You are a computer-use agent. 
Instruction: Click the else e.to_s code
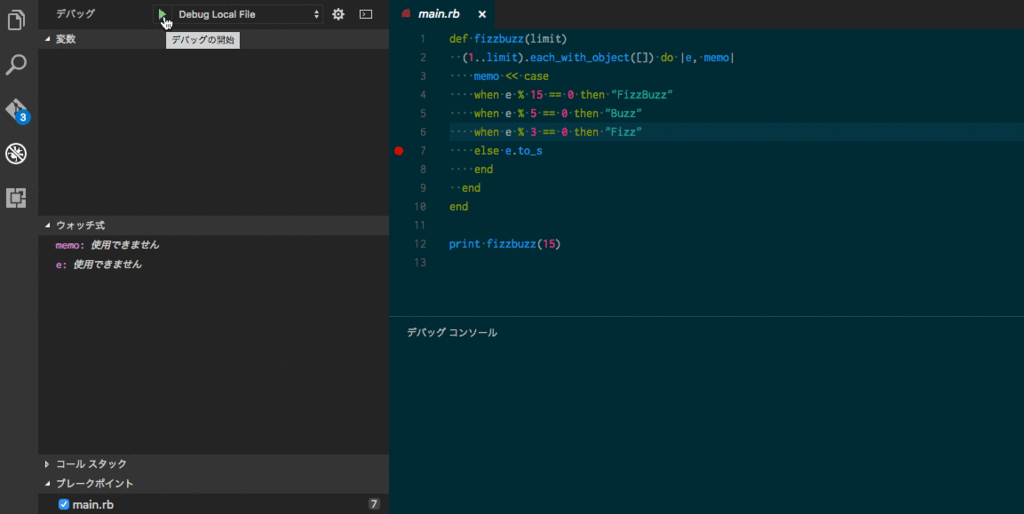tap(508, 151)
